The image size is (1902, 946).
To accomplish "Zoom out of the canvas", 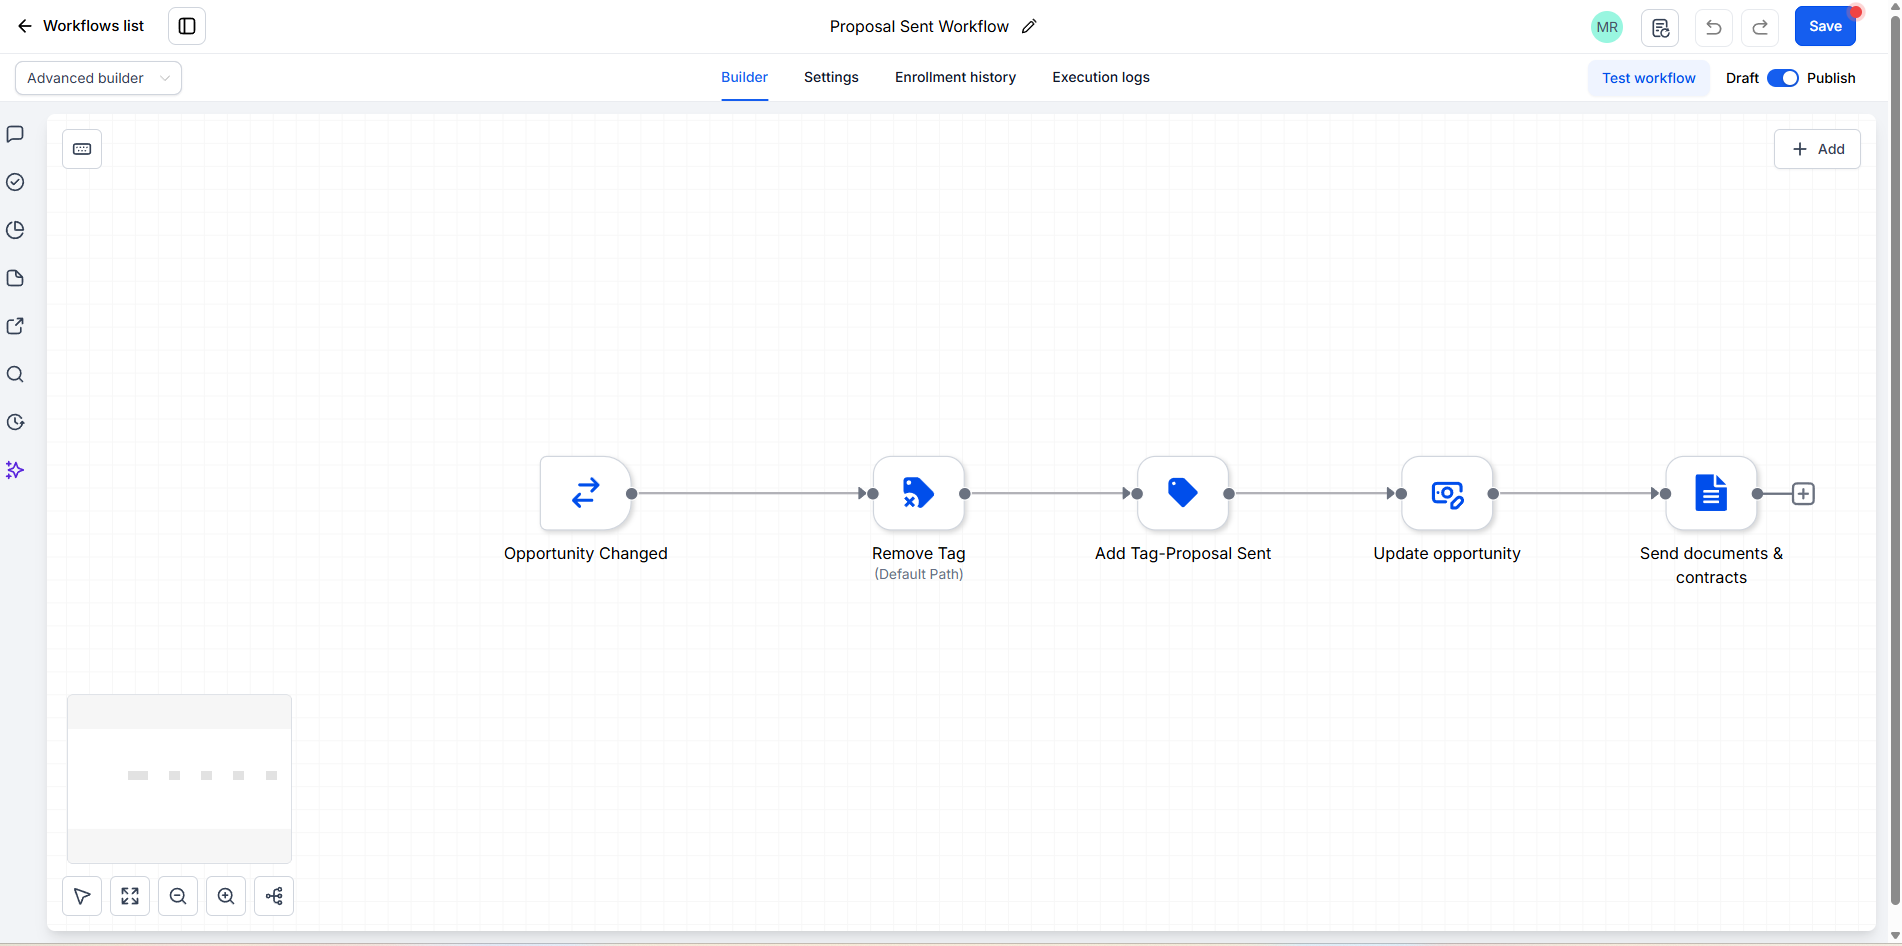I will tap(178, 896).
